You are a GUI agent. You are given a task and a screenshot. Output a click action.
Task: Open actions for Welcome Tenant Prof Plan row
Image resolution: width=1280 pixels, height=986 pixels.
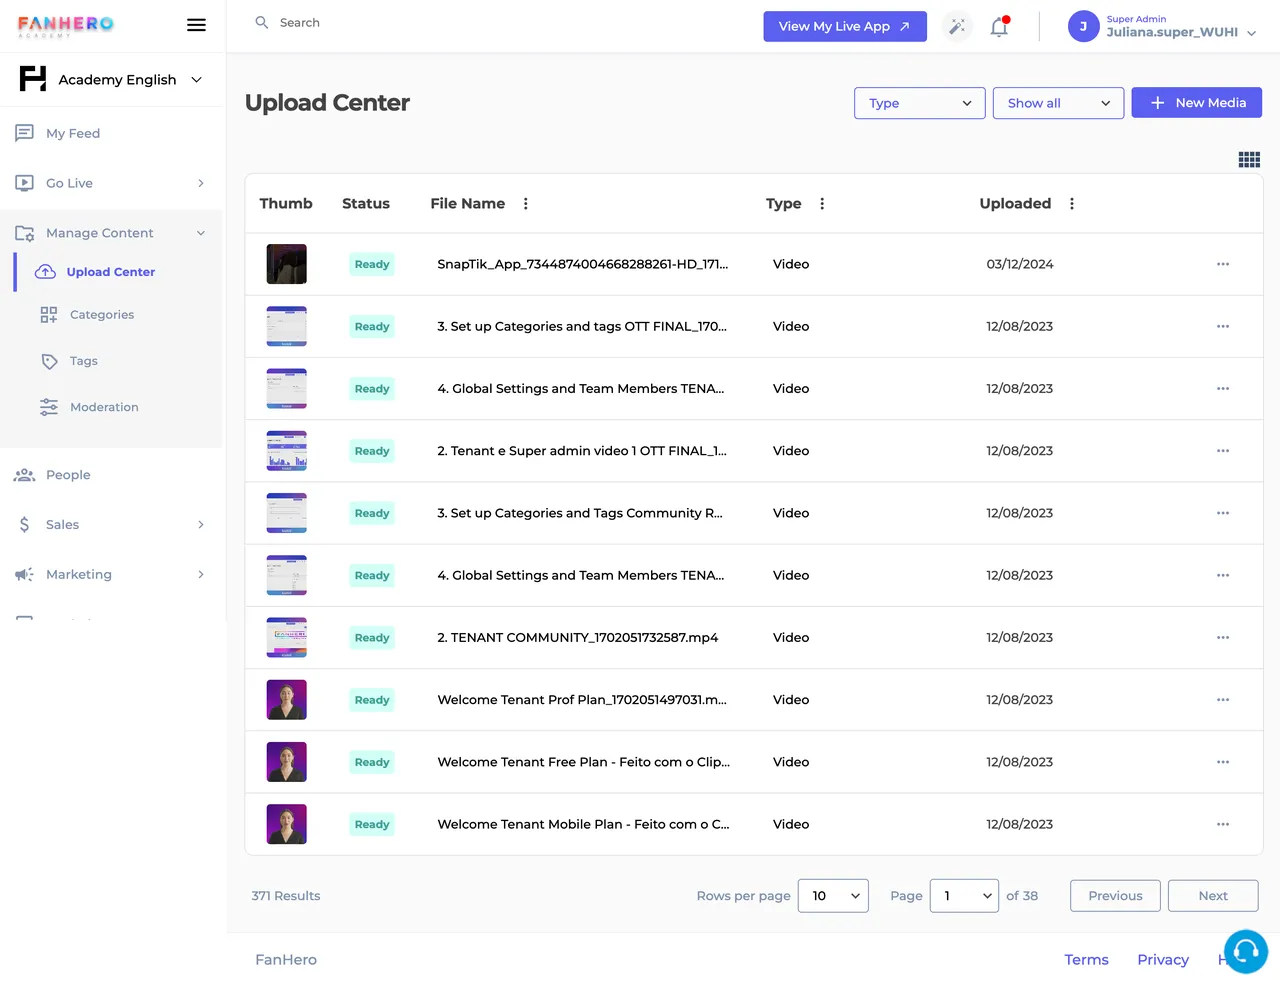click(1223, 700)
